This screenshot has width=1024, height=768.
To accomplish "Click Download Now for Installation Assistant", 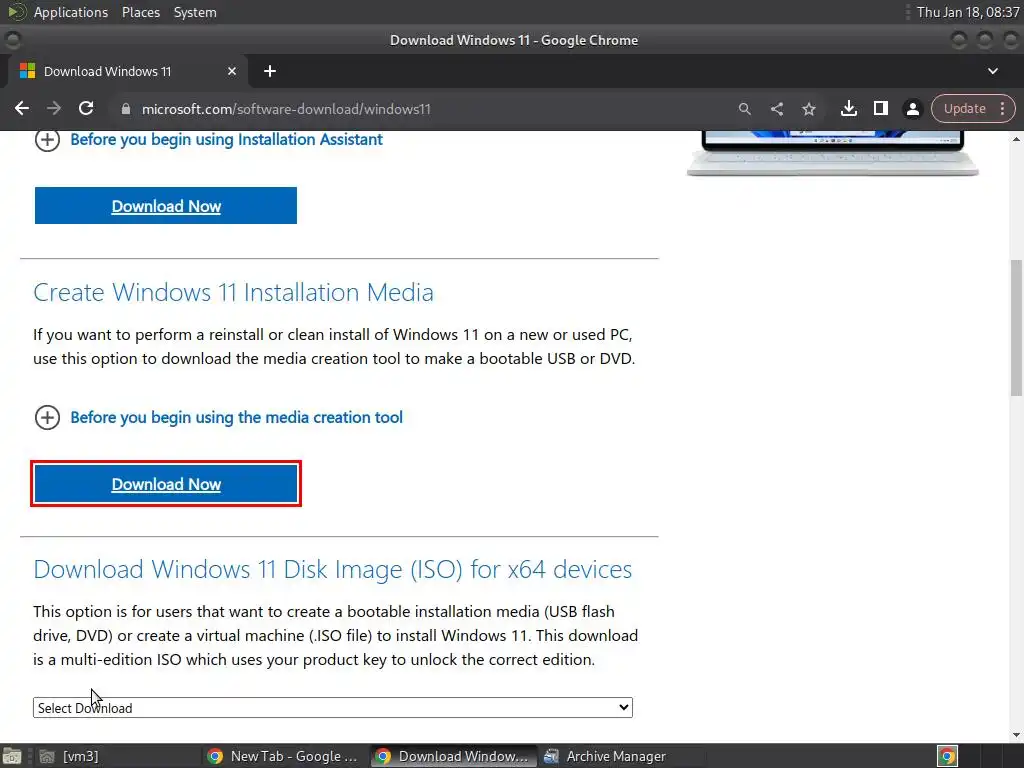I will point(166,206).
